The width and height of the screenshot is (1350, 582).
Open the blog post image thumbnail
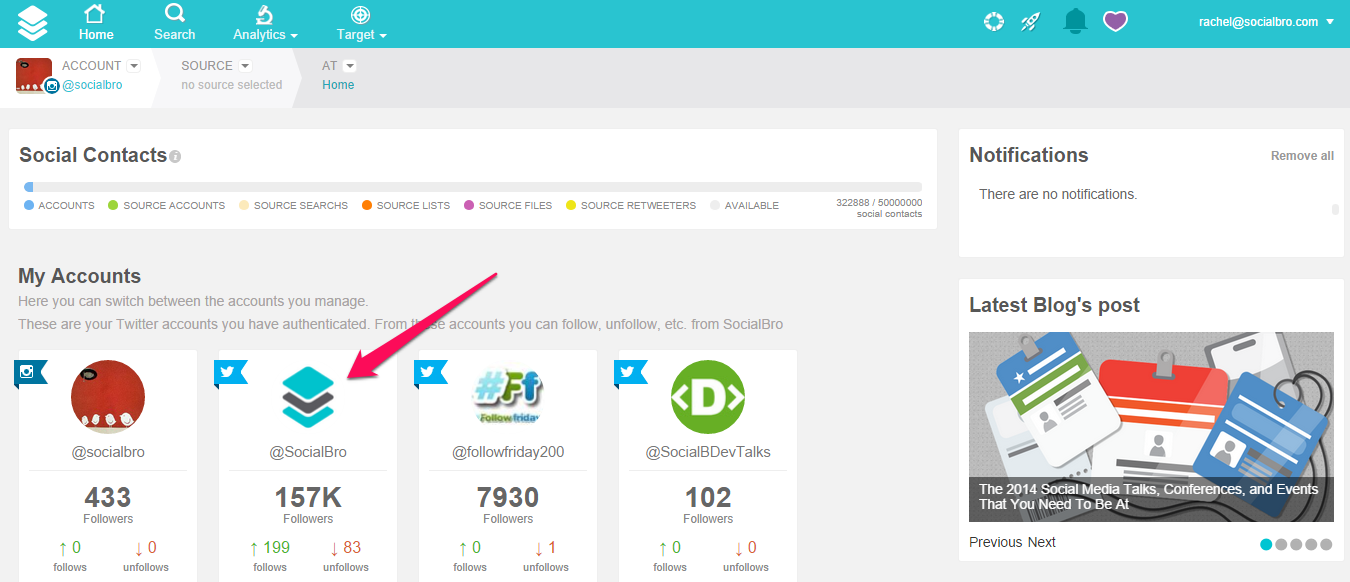pos(1151,427)
